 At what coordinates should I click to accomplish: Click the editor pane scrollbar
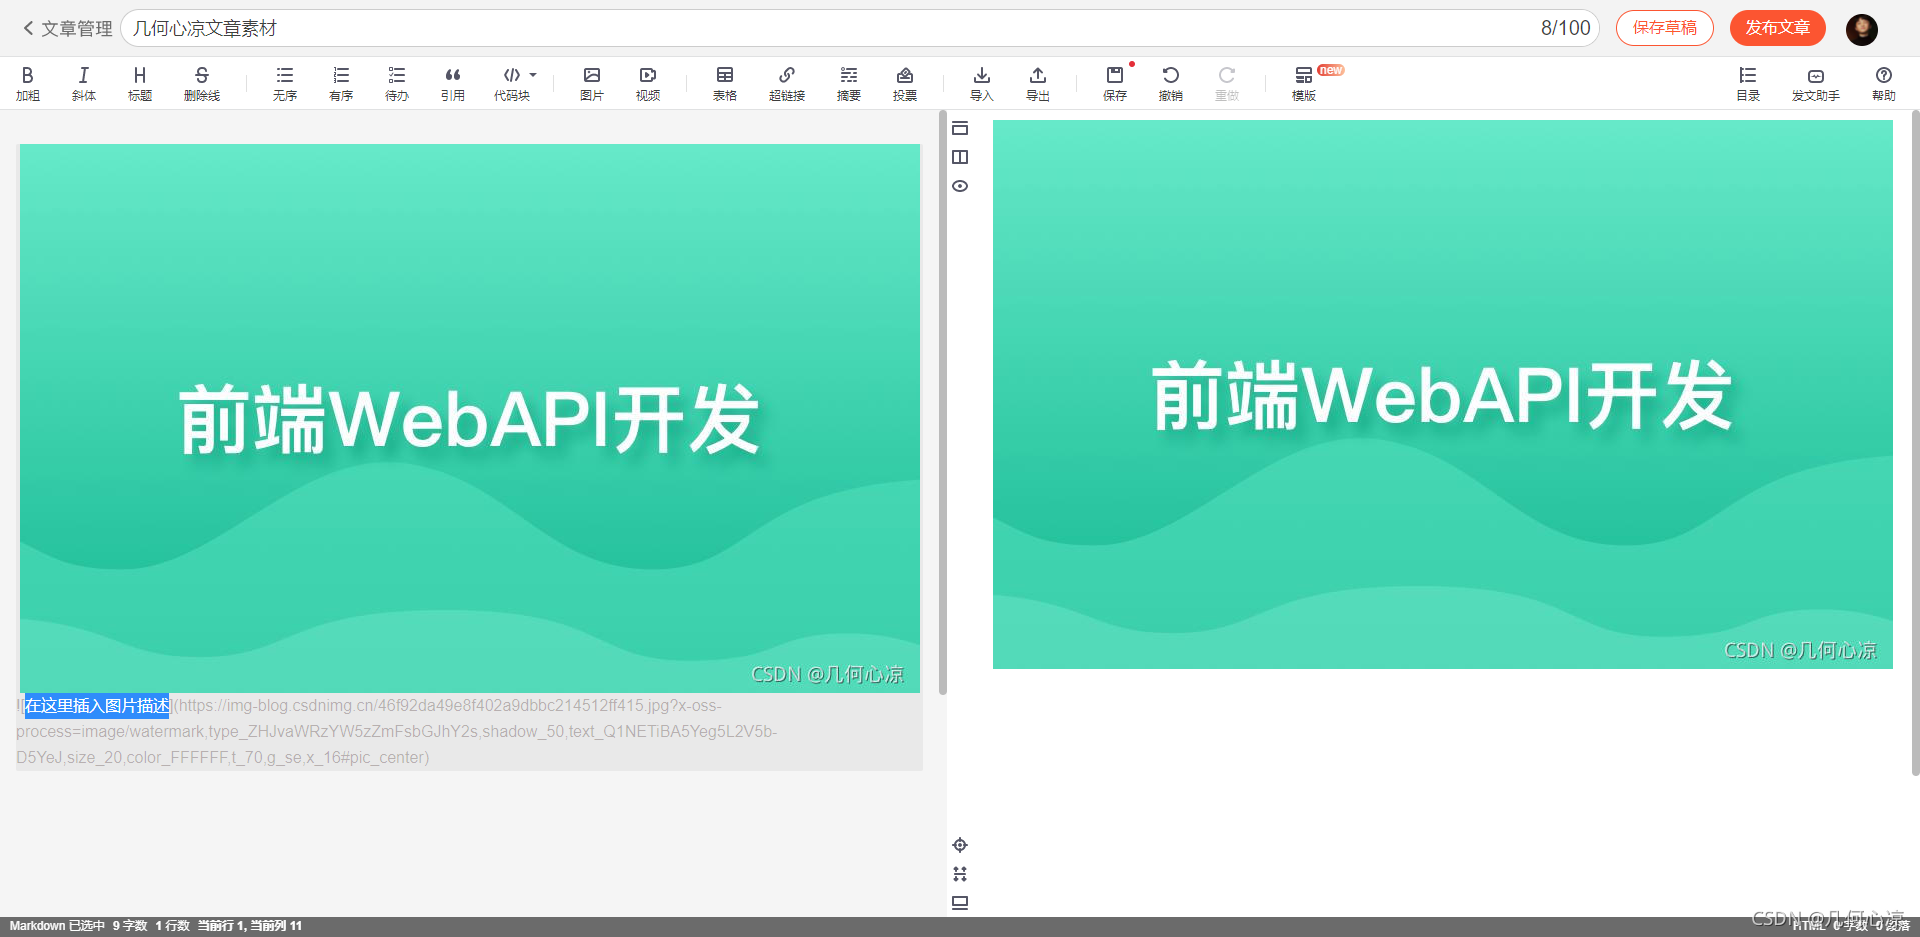[x=943, y=404]
